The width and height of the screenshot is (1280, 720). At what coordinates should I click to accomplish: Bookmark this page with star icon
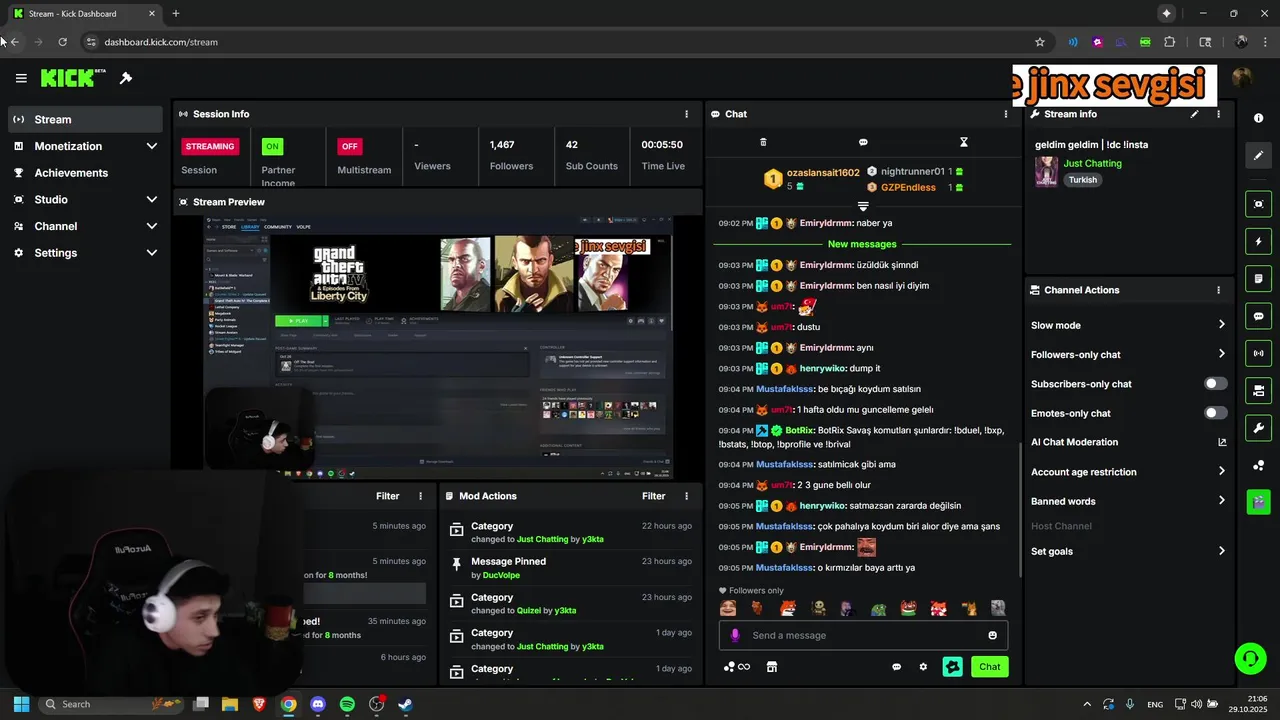coord(1040,42)
